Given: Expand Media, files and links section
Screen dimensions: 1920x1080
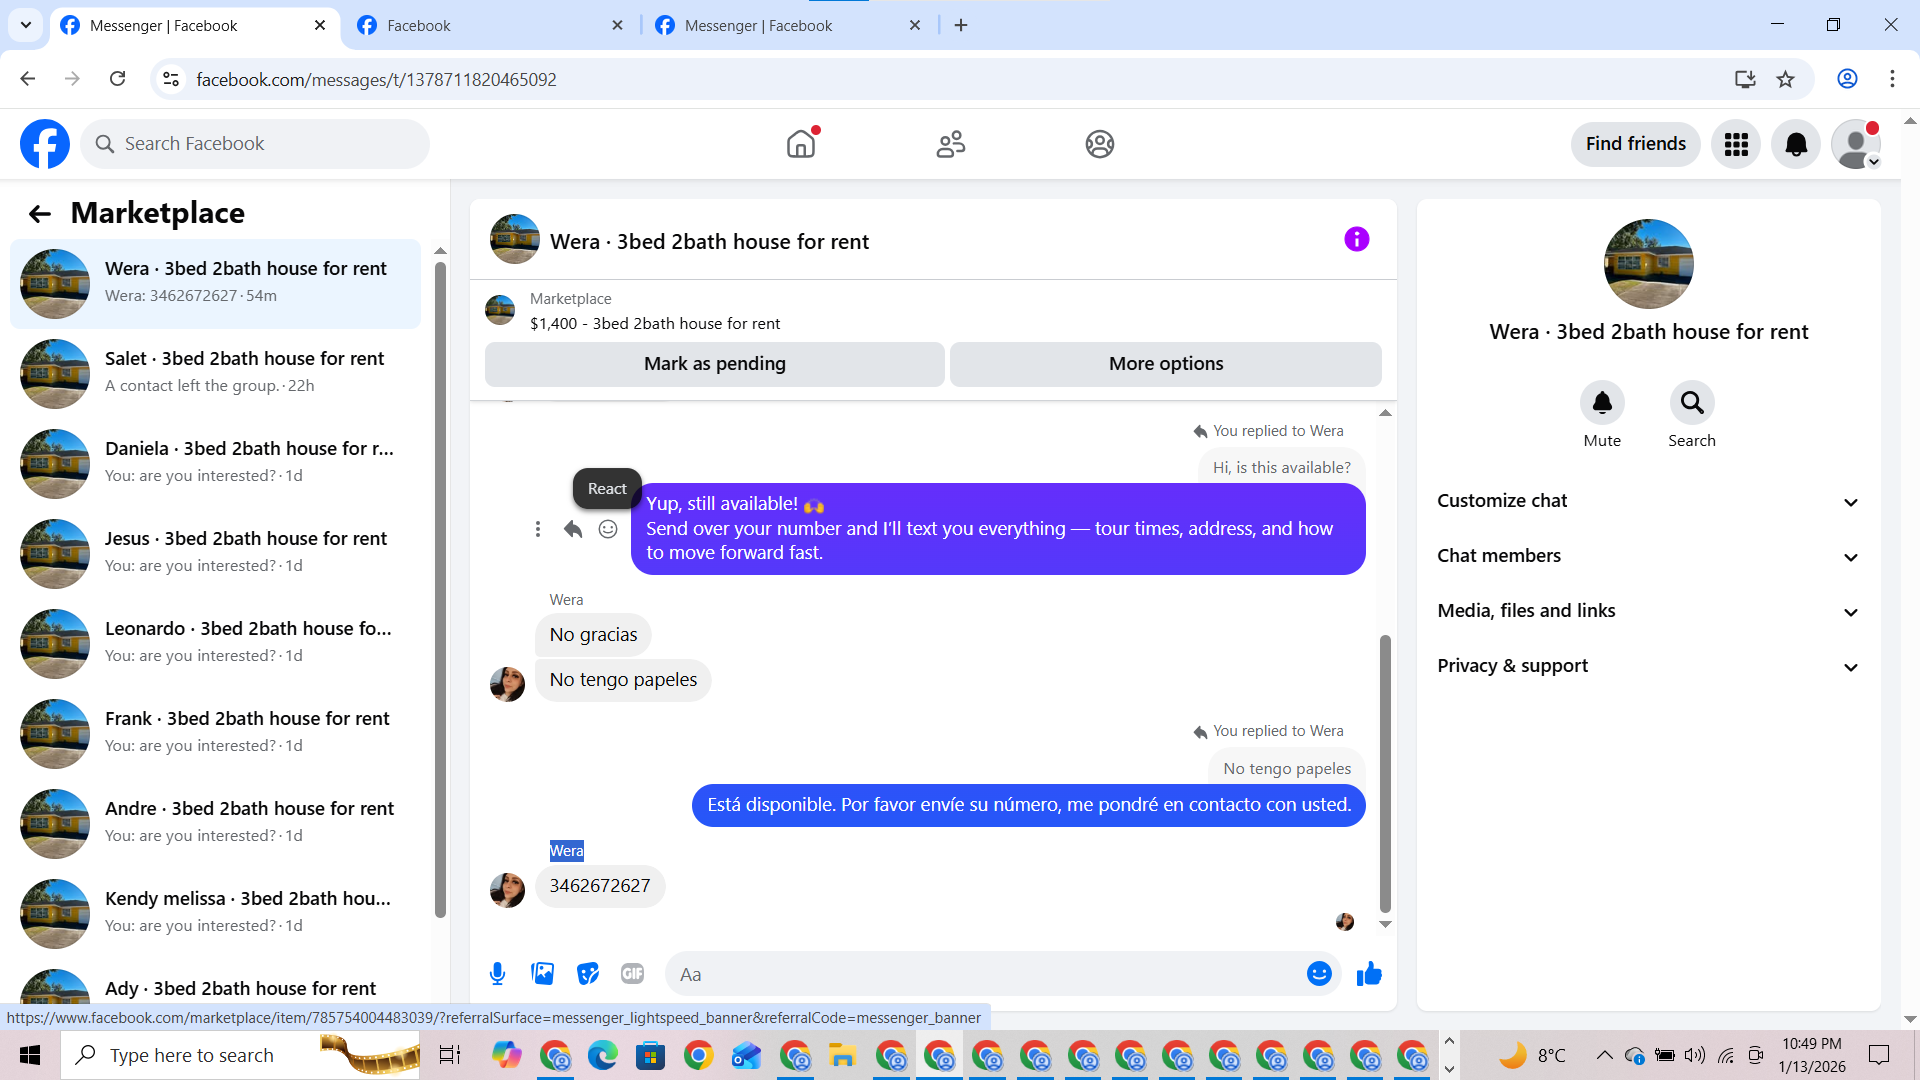Looking at the screenshot, I should (1648, 611).
